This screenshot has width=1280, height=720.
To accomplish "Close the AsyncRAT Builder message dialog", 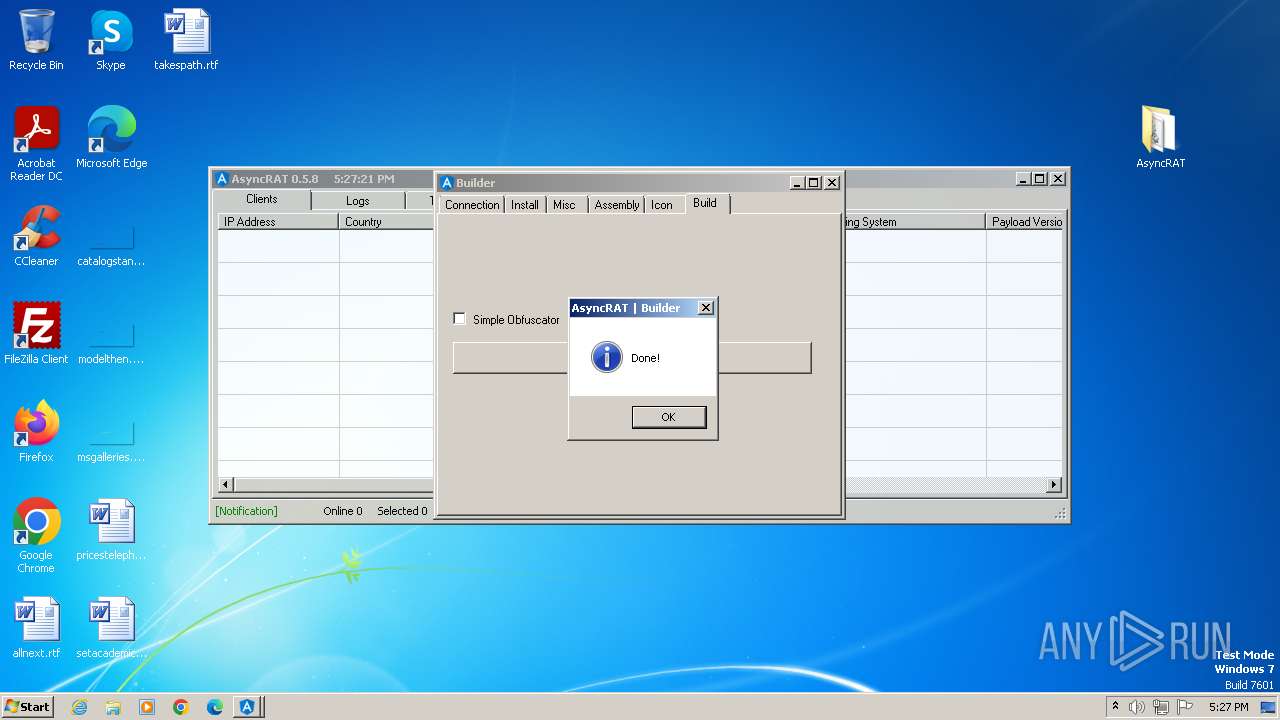I will coord(705,308).
